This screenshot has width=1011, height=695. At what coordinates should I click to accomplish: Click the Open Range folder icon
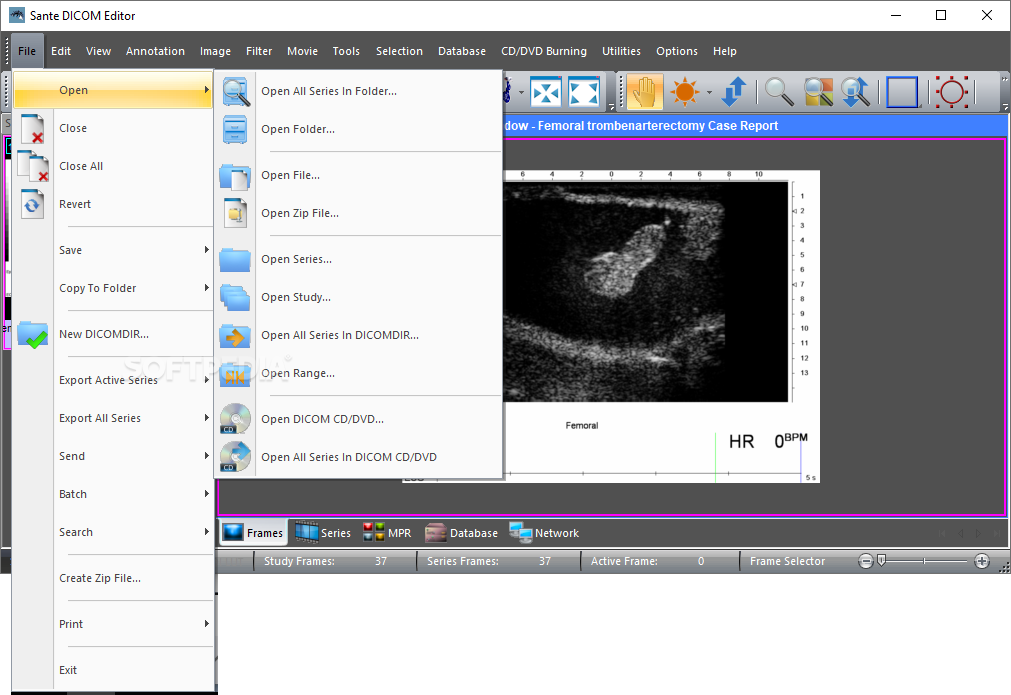coord(235,374)
